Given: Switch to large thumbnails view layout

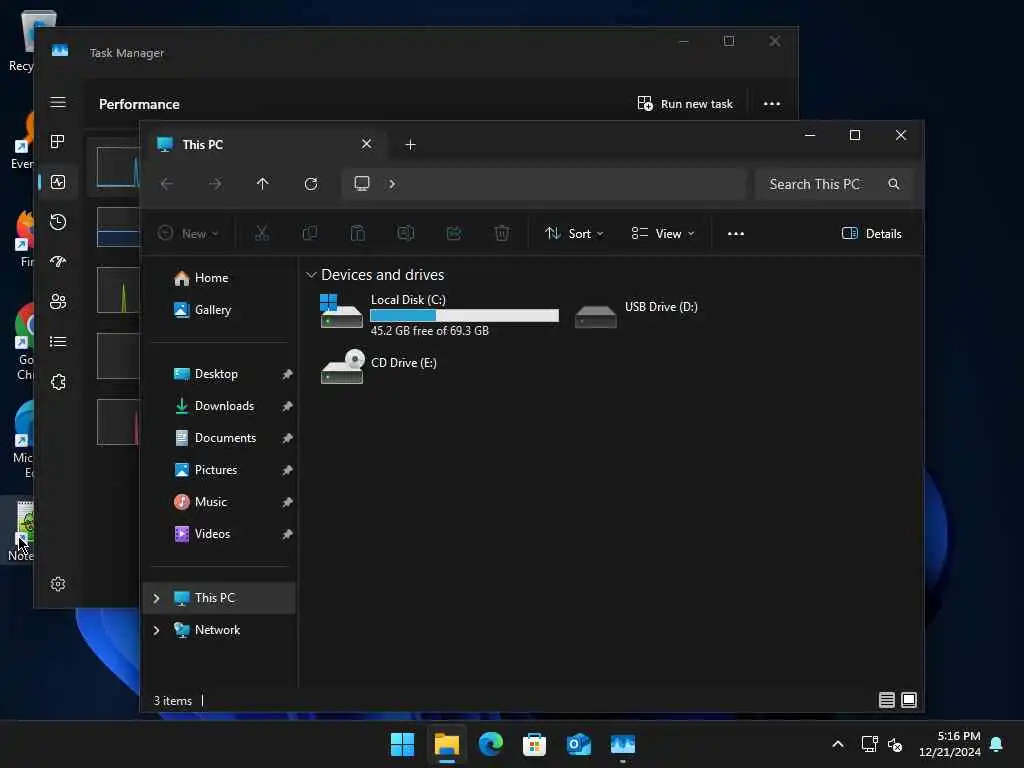Looking at the screenshot, I should [909, 700].
